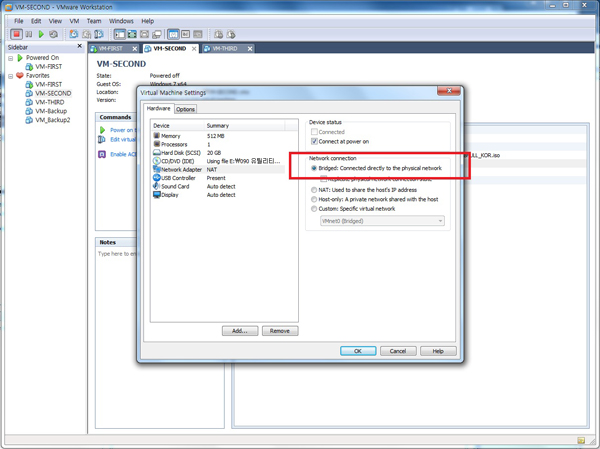Select the CD/DVD (IDE) device row

tap(218, 161)
